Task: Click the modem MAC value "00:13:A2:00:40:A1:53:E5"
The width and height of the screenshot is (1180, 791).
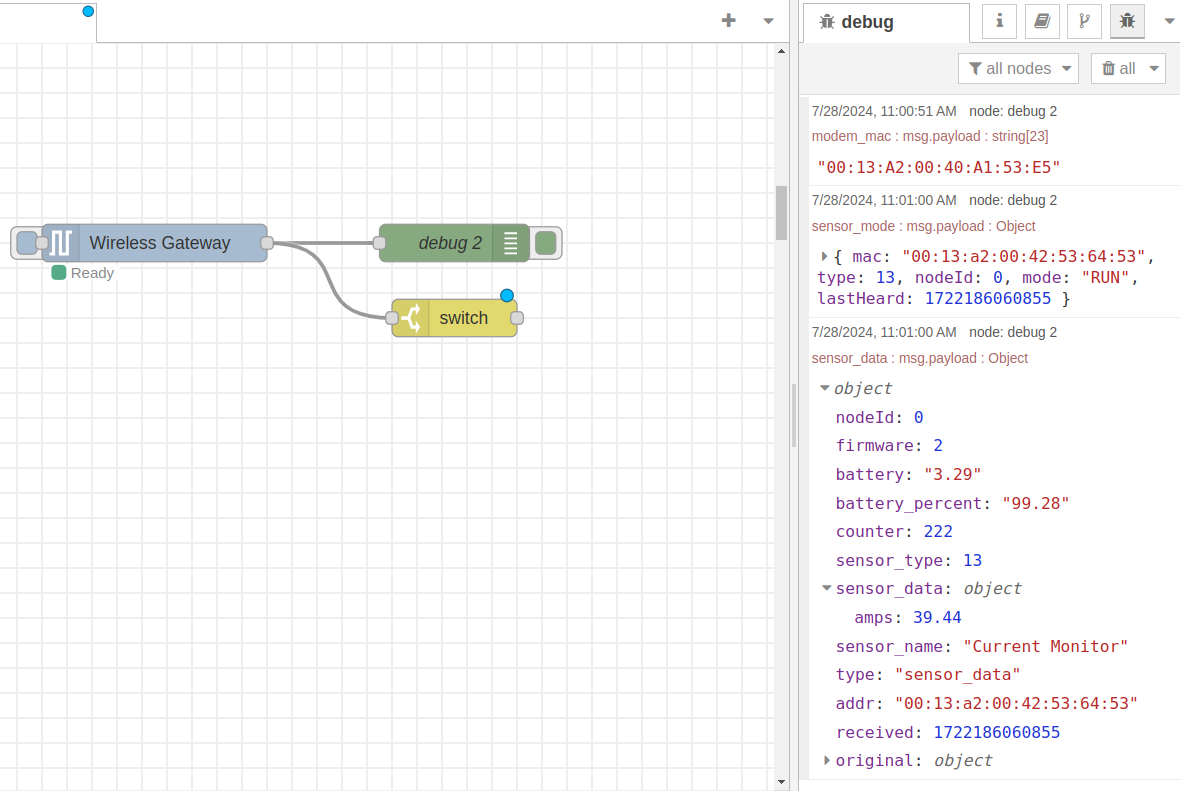Action: pyautogui.click(x=938, y=167)
